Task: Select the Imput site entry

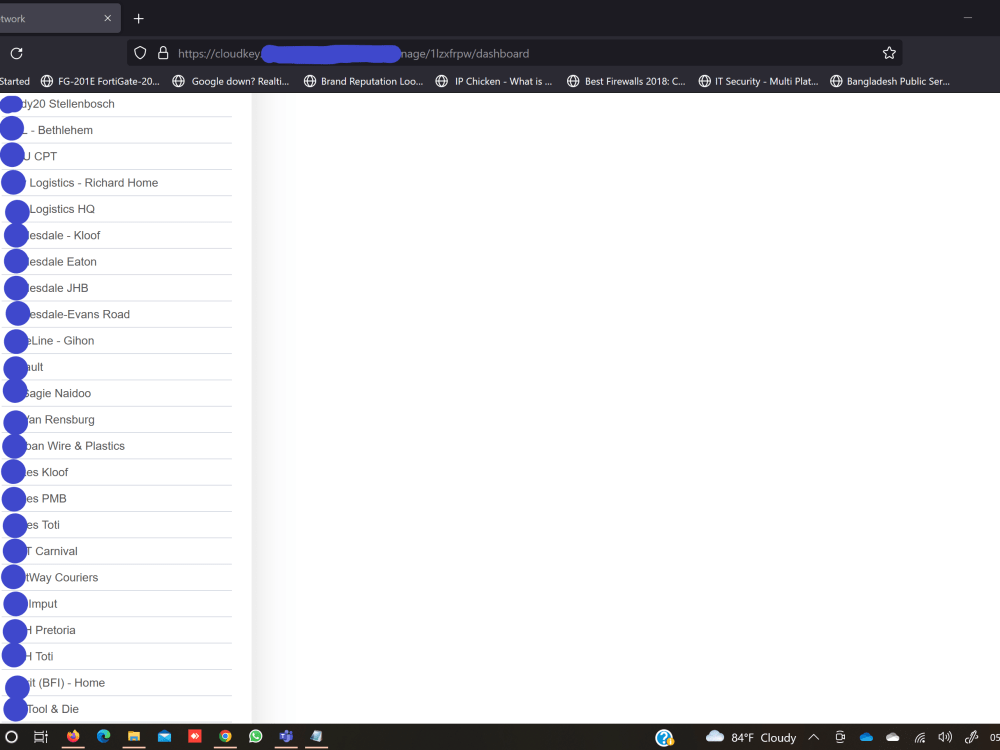Action: (116, 604)
